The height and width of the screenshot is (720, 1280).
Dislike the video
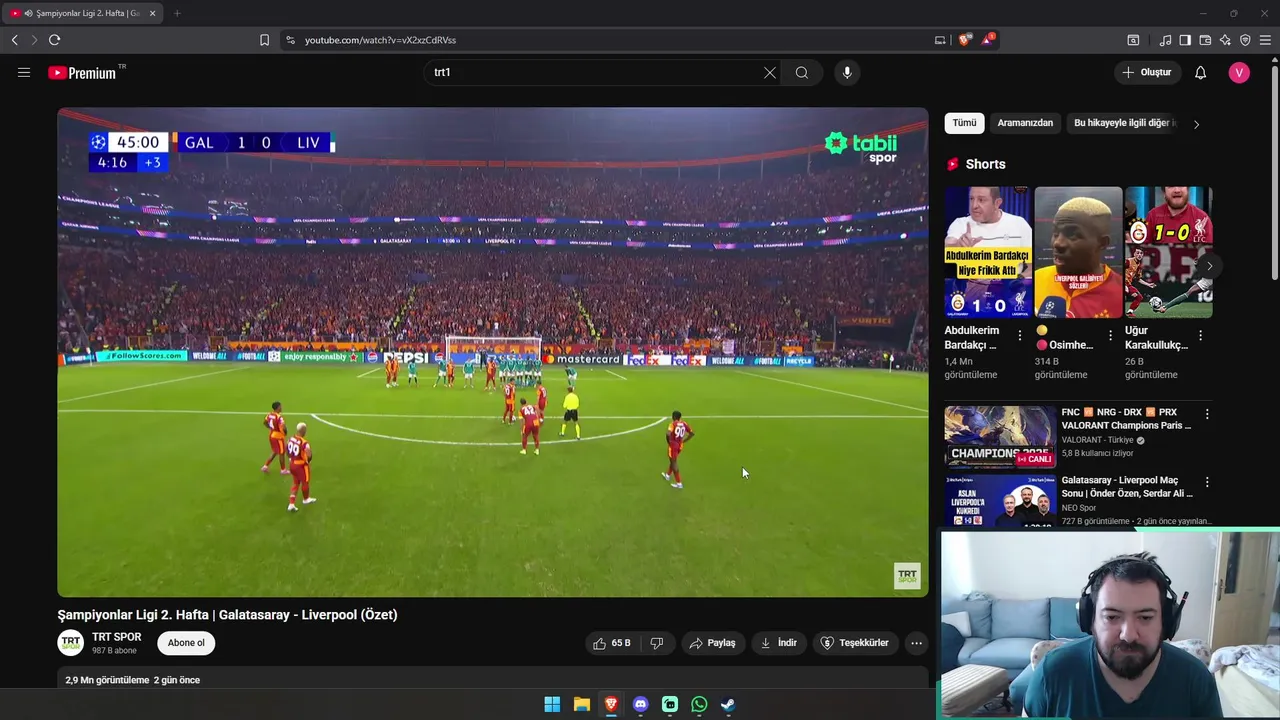point(657,643)
